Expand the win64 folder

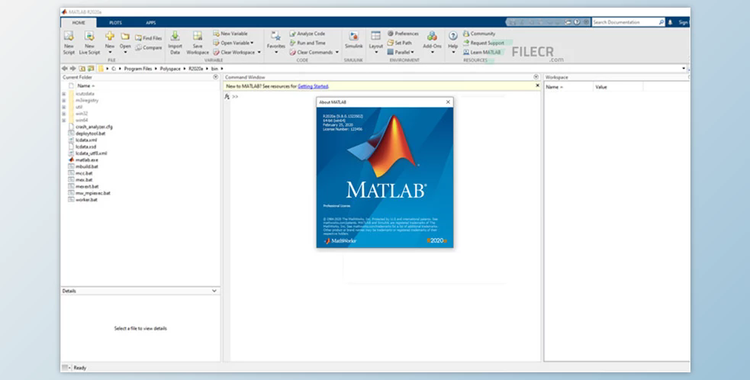click(x=64, y=120)
